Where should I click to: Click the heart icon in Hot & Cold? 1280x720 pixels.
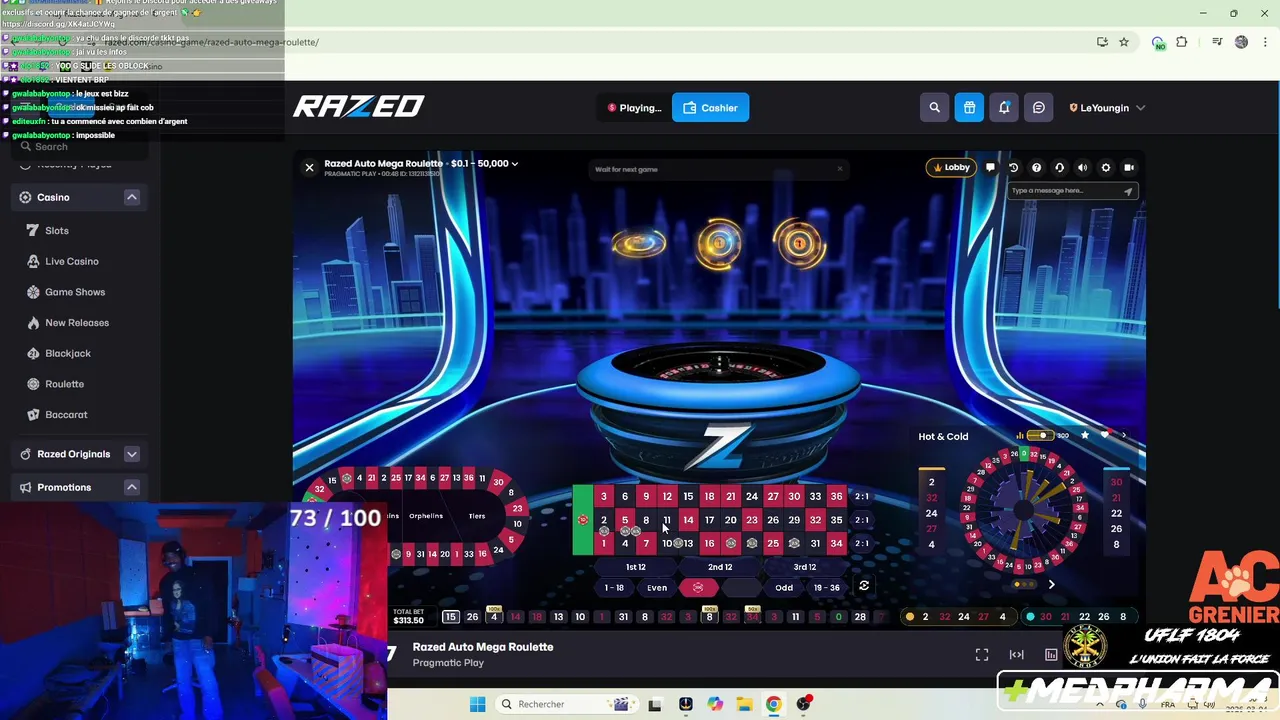point(1105,436)
